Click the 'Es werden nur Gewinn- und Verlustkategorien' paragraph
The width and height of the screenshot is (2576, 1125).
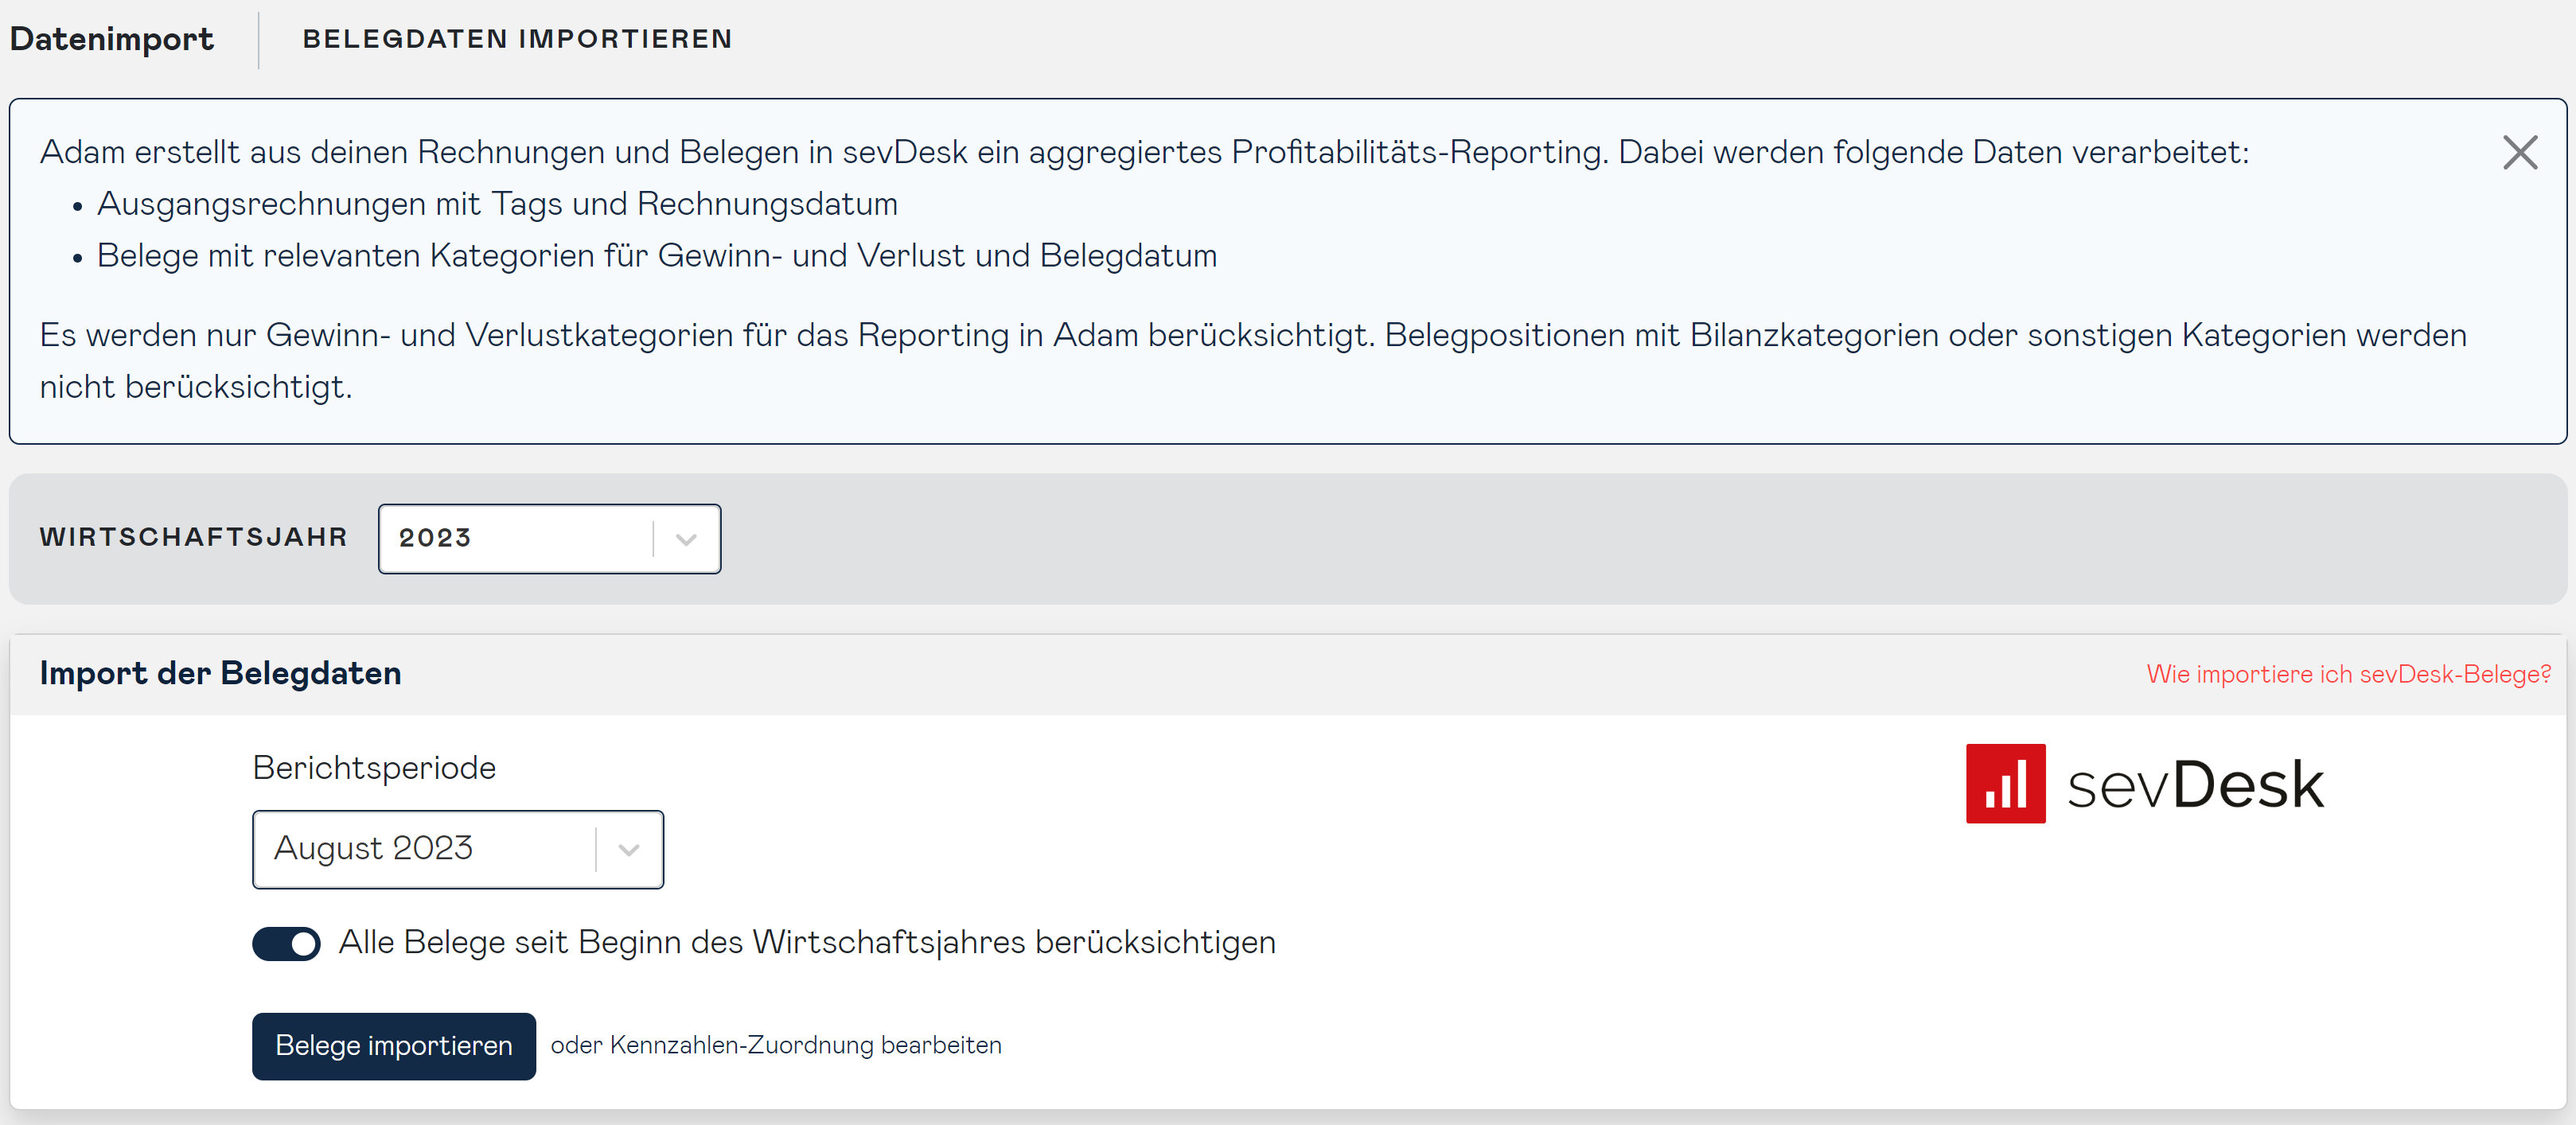click(x=1253, y=361)
